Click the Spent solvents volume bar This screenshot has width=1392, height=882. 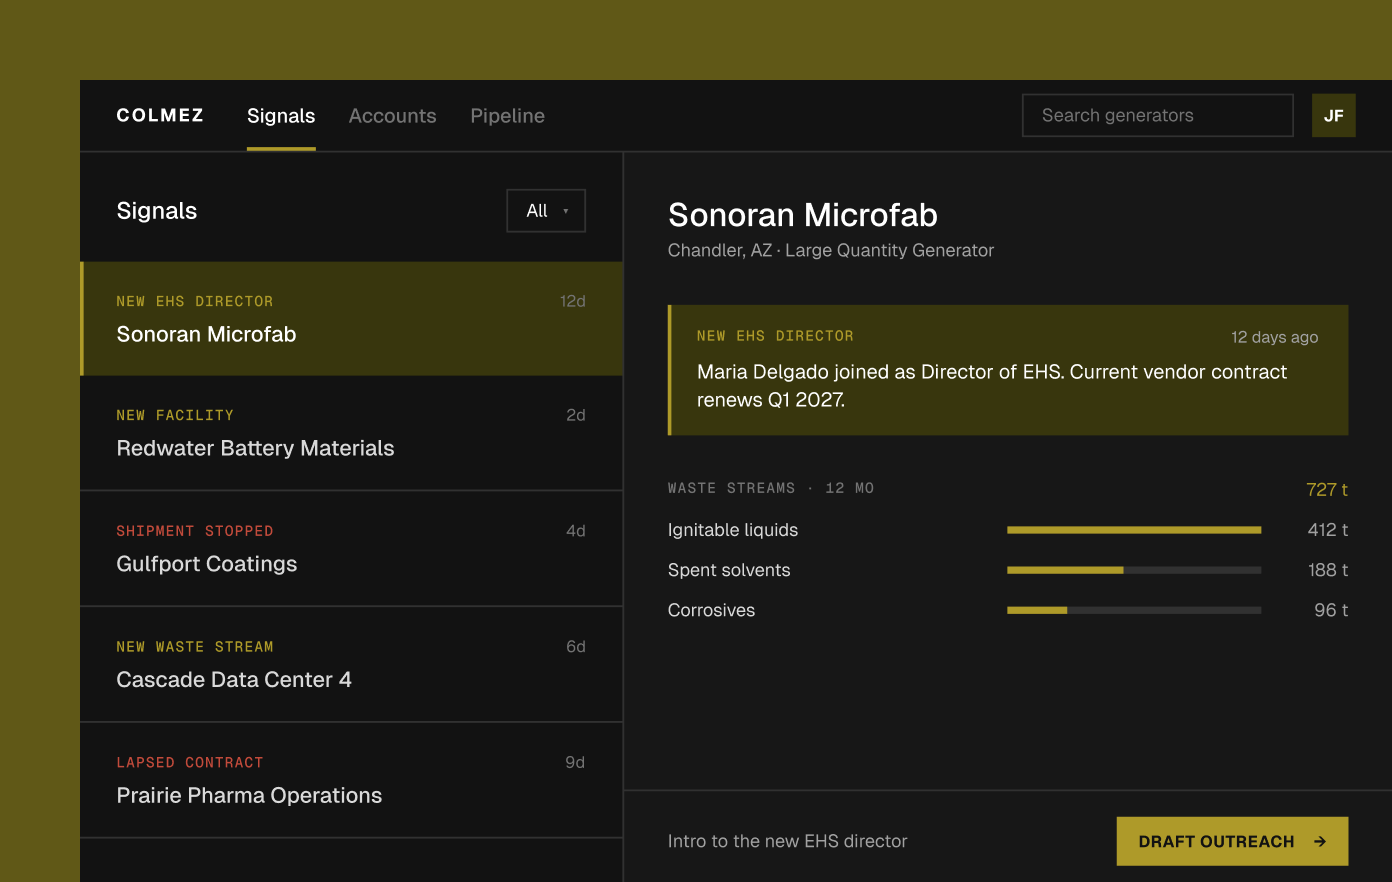(x=1134, y=570)
